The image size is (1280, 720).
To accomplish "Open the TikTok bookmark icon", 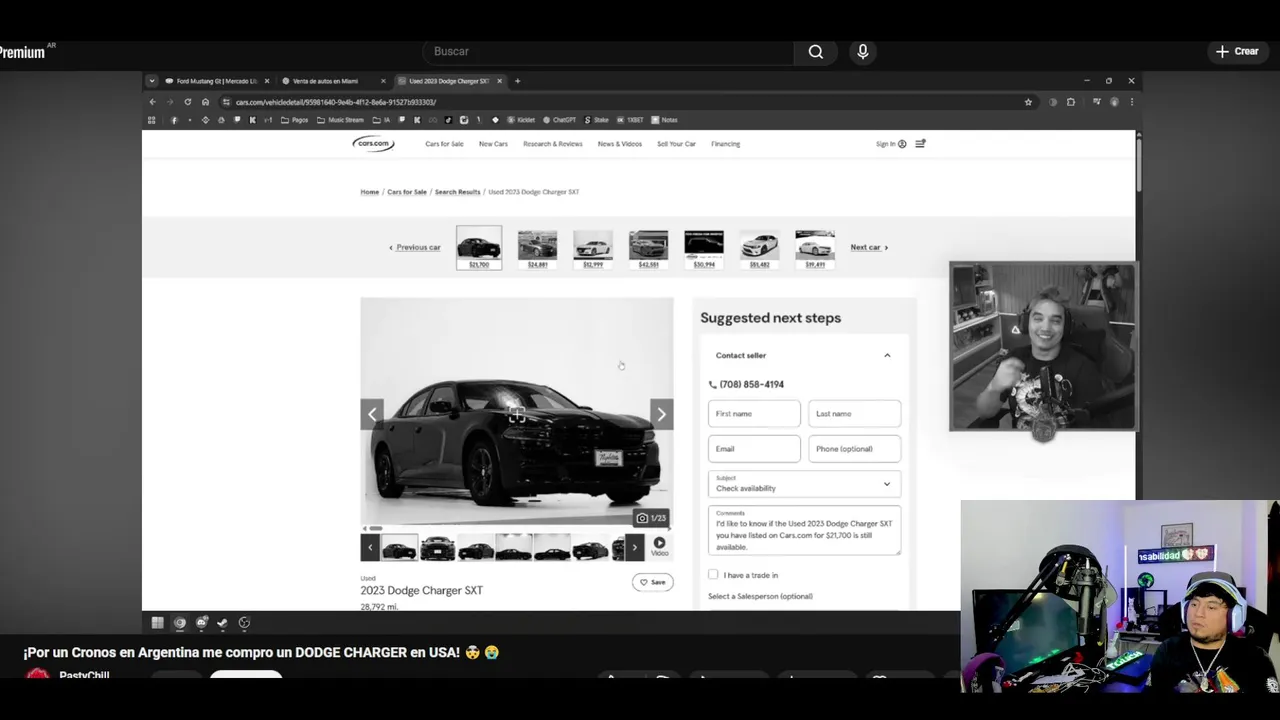I will pos(448,120).
